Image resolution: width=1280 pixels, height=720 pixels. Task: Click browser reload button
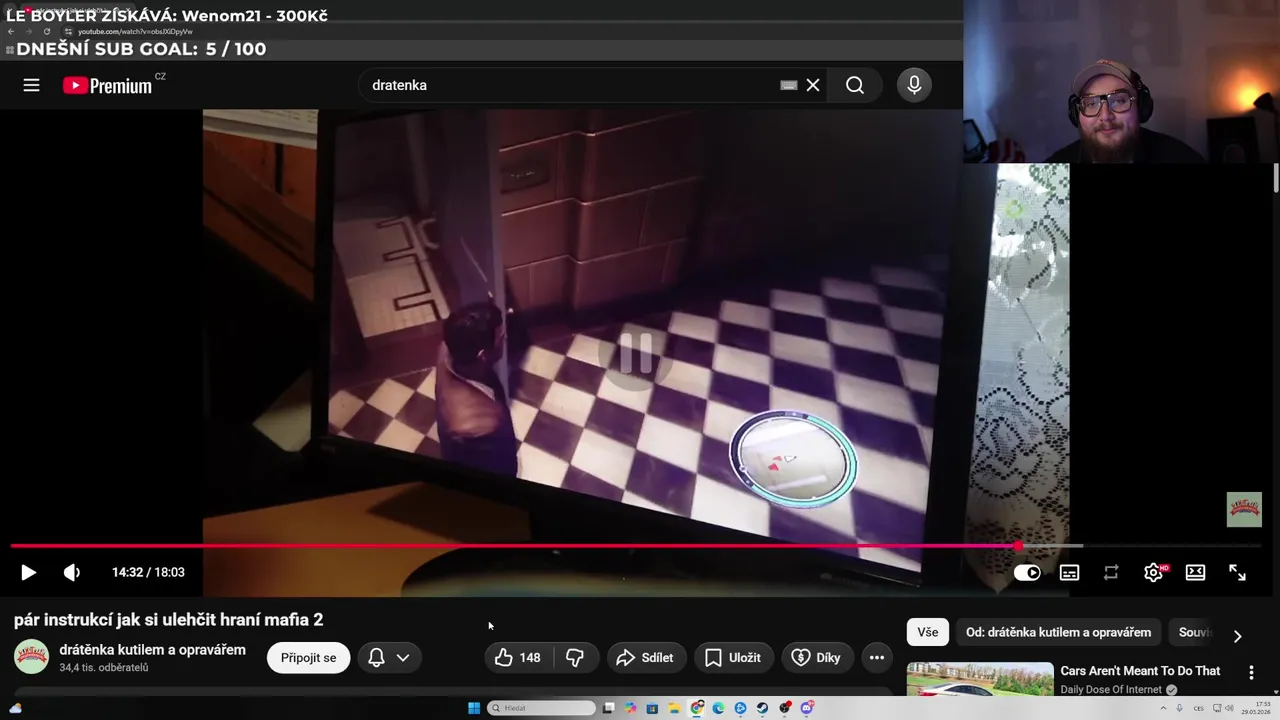click(x=46, y=31)
